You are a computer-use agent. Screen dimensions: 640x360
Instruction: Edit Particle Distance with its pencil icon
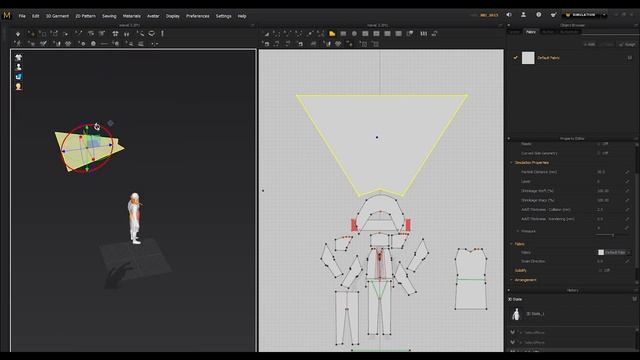coord(627,172)
